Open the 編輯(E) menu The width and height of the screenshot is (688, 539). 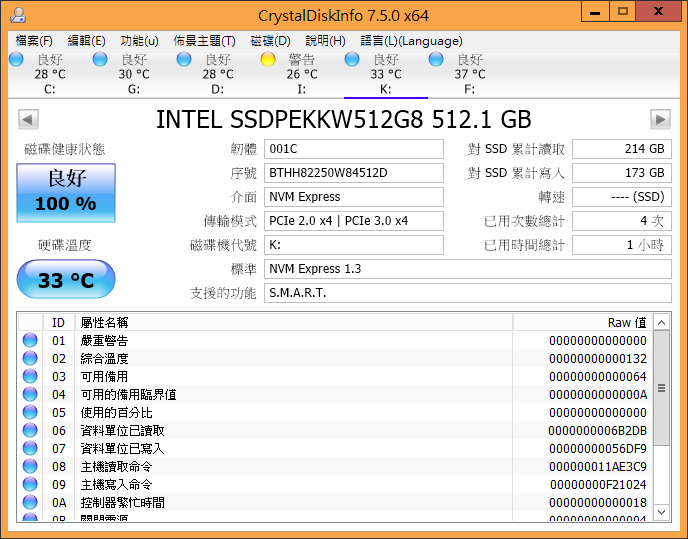(86, 41)
